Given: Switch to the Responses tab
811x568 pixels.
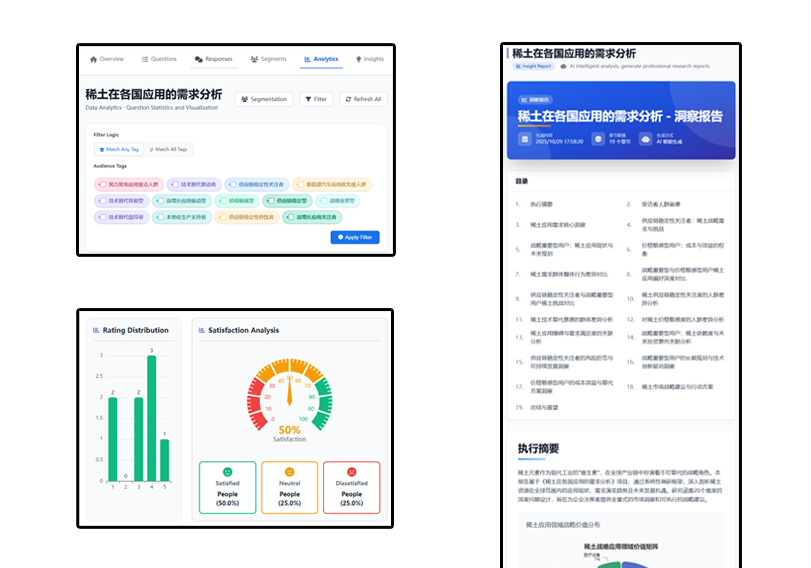Looking at the screenshot, I should pyautogui.click(x=214, y=59).
